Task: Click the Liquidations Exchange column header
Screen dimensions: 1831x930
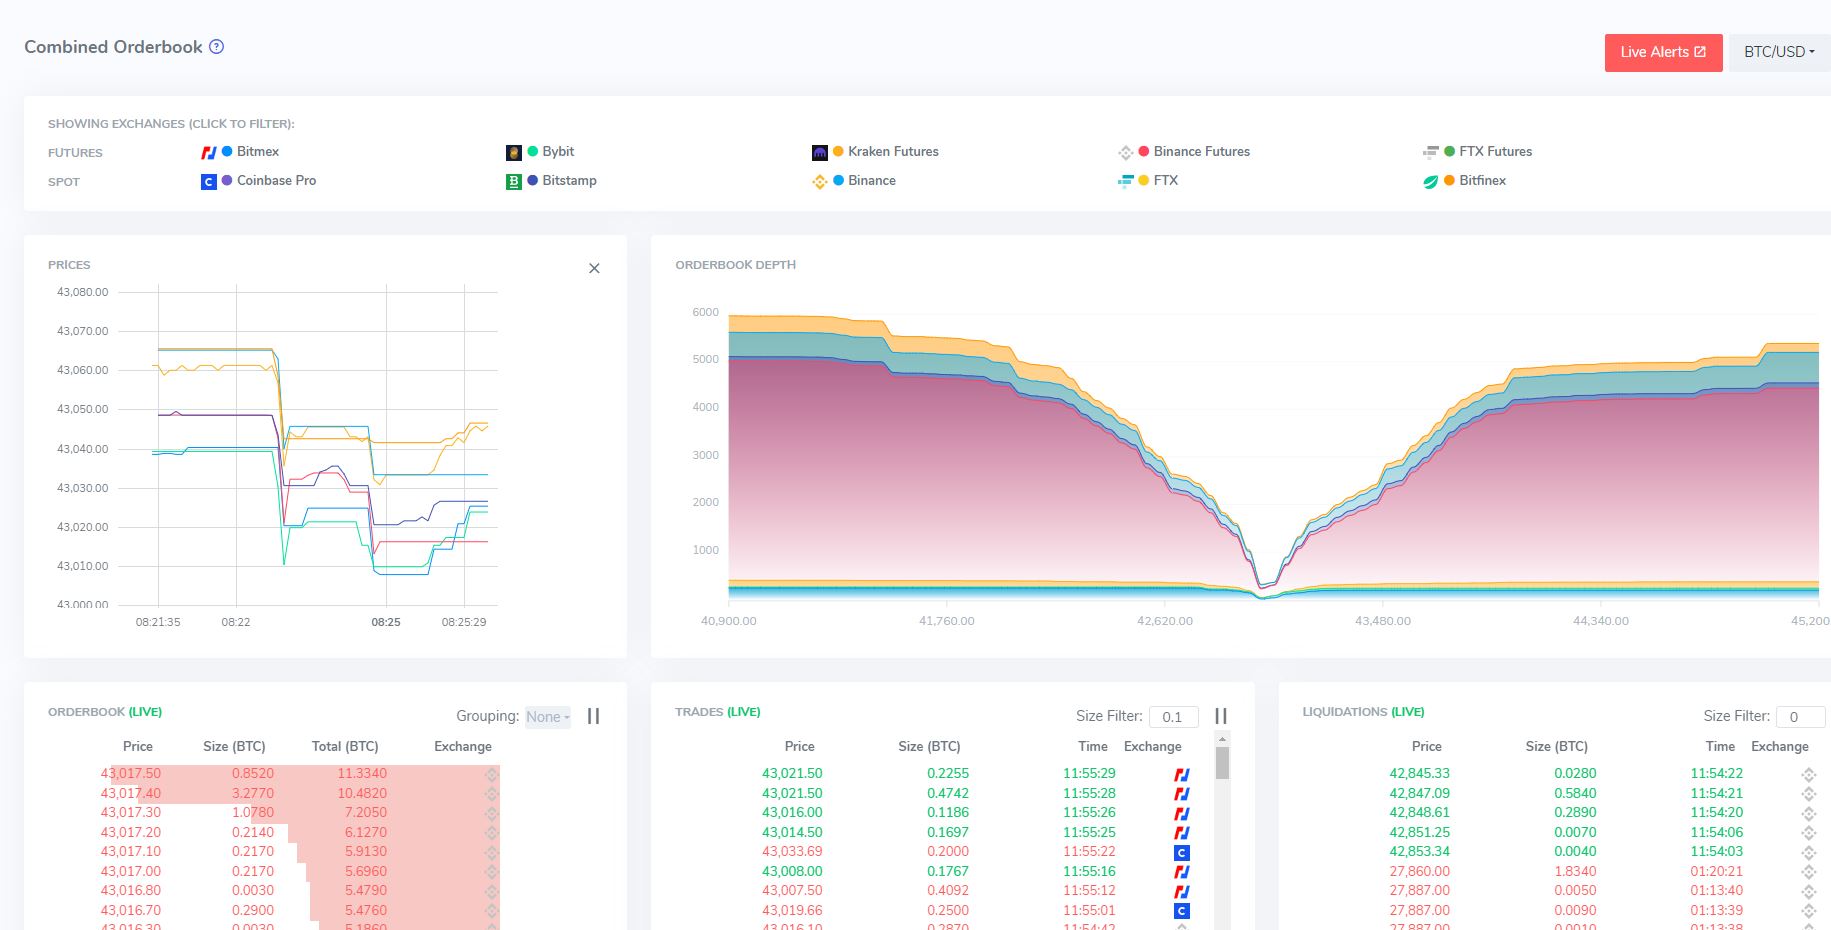Action: (1780, 746)
